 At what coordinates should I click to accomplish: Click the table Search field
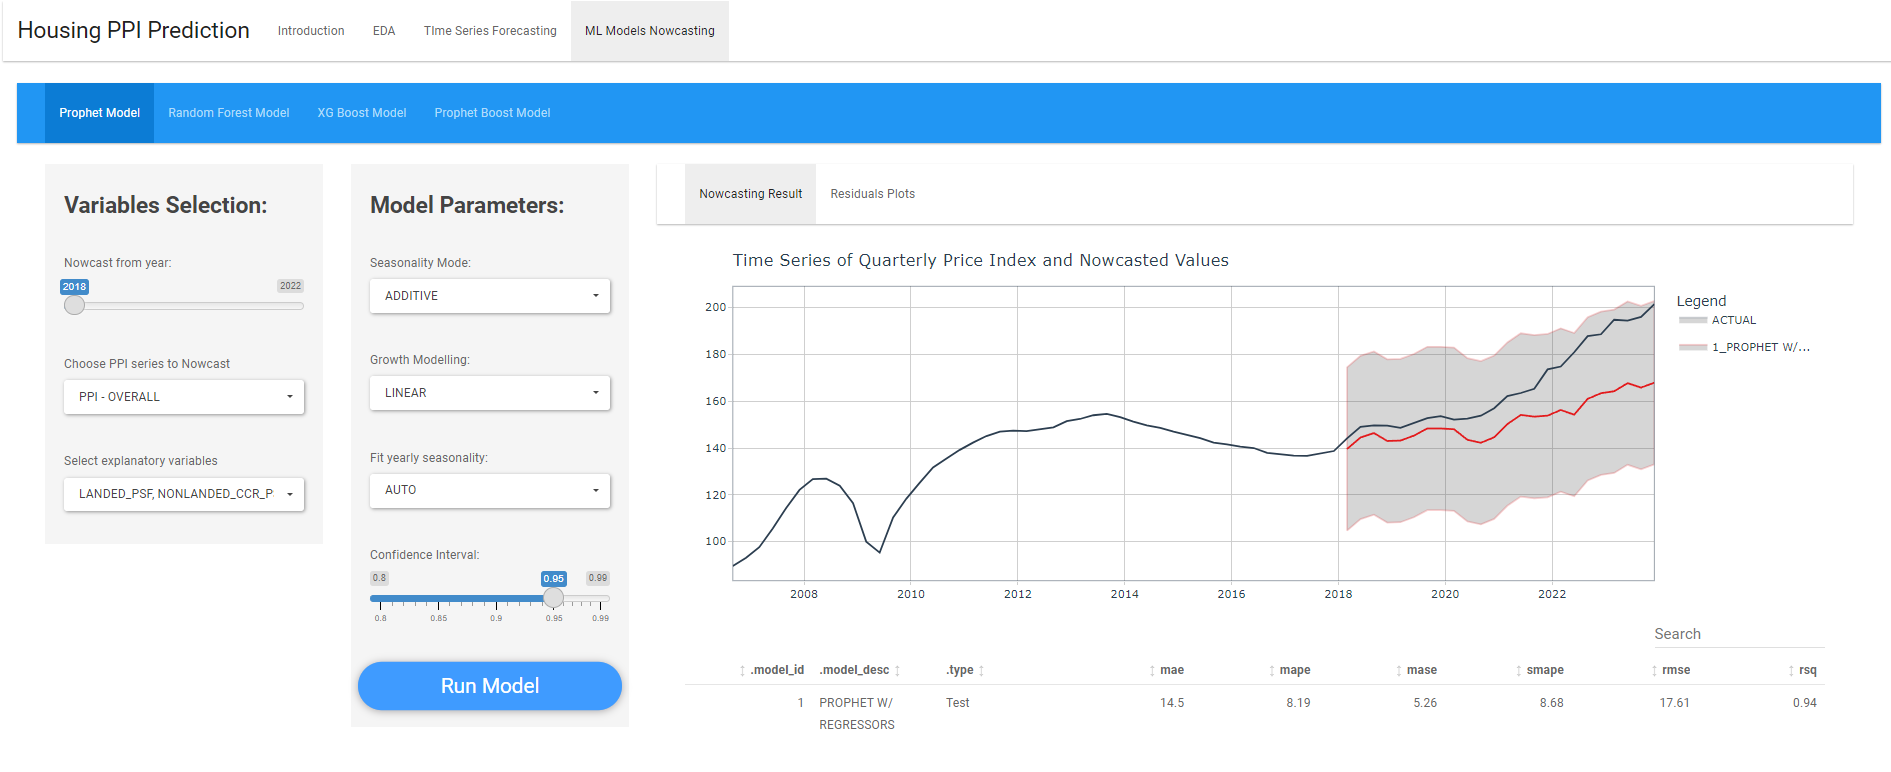click(1738, 634)
